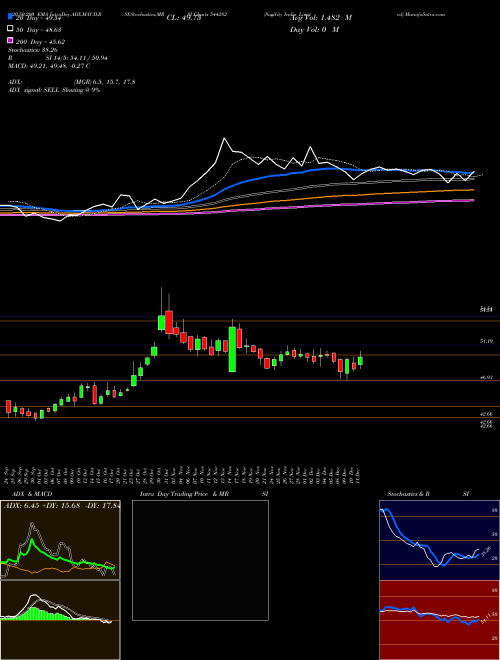Click the Stochastics: 38.26 reading
The height and width of the screenshot is (660, 500).
[33, 50]
